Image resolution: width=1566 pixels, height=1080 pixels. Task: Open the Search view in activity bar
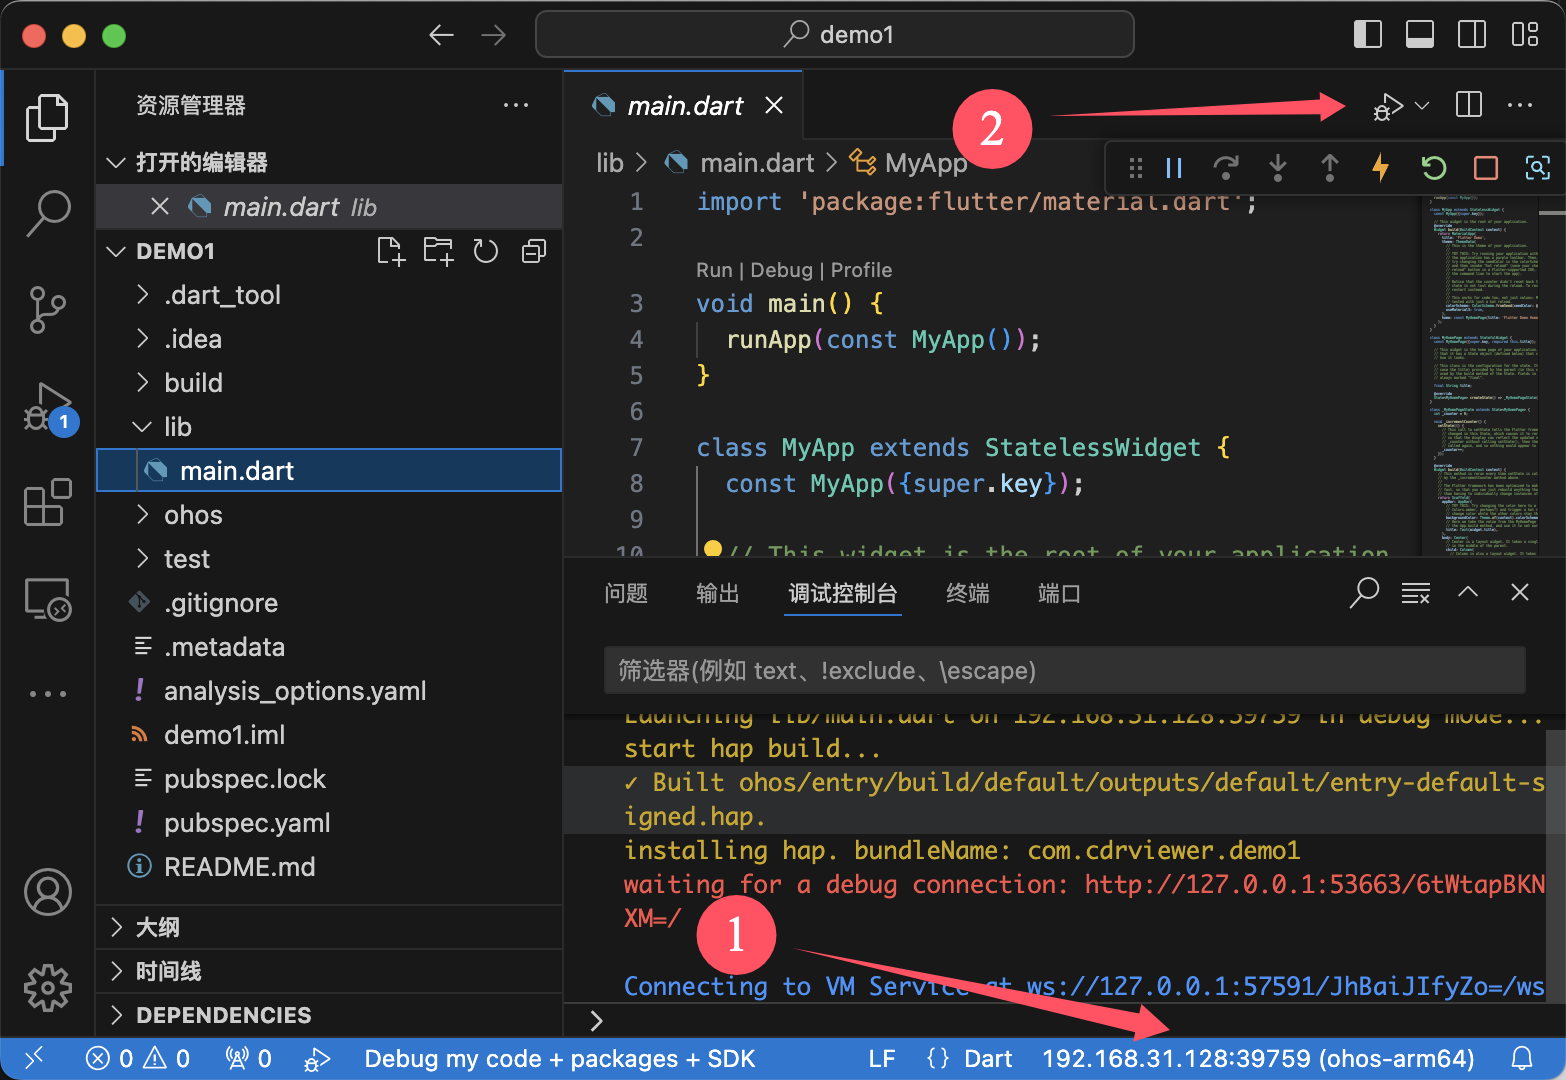pos(47,213)
